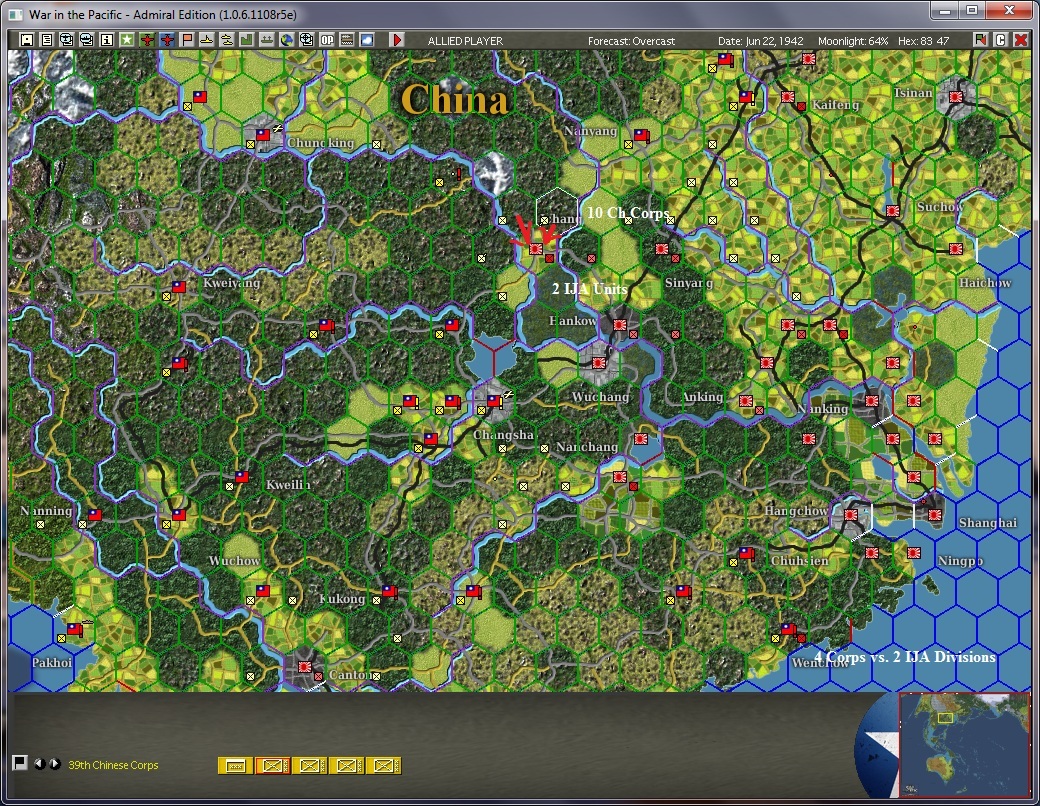Click the Shanghai city label
Viewport: 1040px width, 806px height.
coord(988,523)
